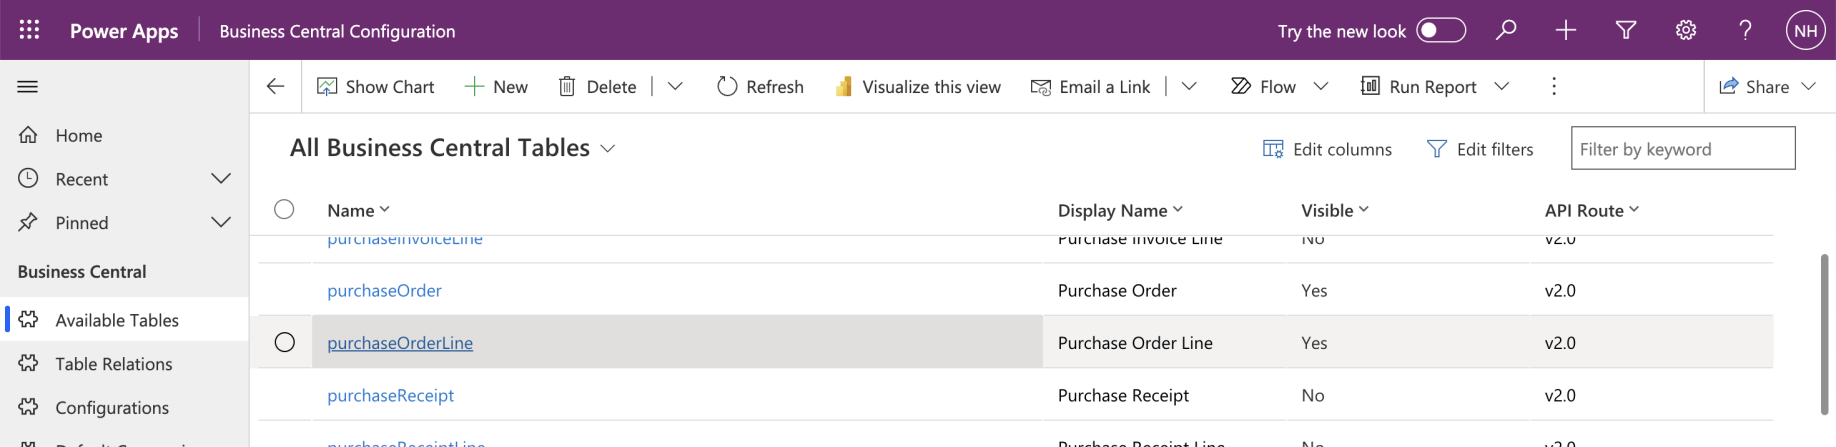Click the Filter by keyword field
Screen dimensions: 1836x447
1682,149
